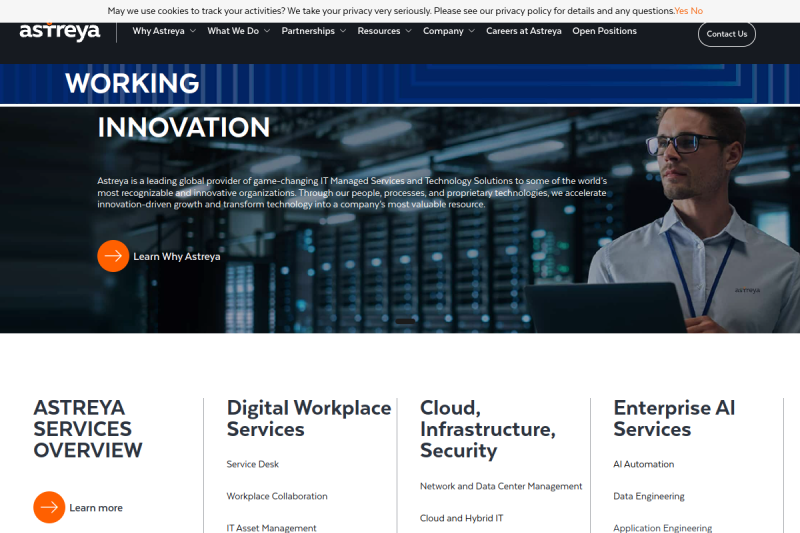This screenshot has width=800, height=533.
Task: Click orange arrow icon beside Learn Why Astreya
Action: pyautogui.click(x=113, y=256)
